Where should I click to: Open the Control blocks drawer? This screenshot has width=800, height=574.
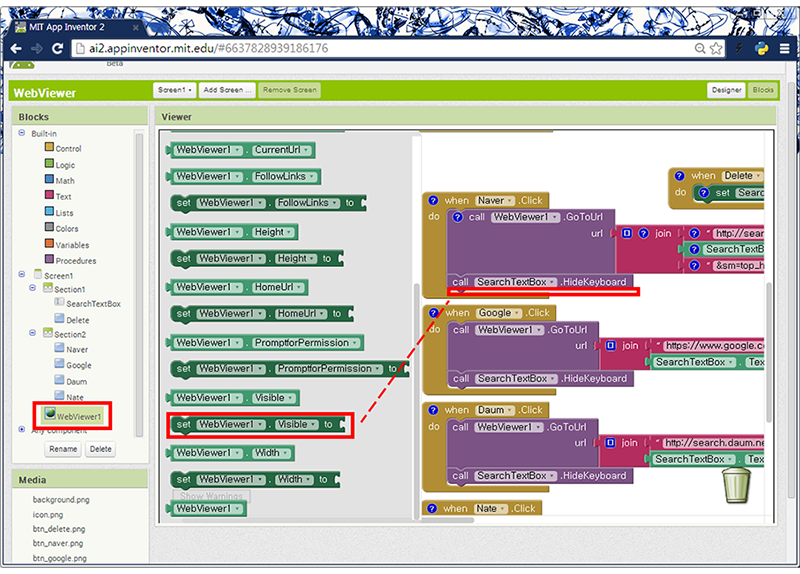coord(63,148)
